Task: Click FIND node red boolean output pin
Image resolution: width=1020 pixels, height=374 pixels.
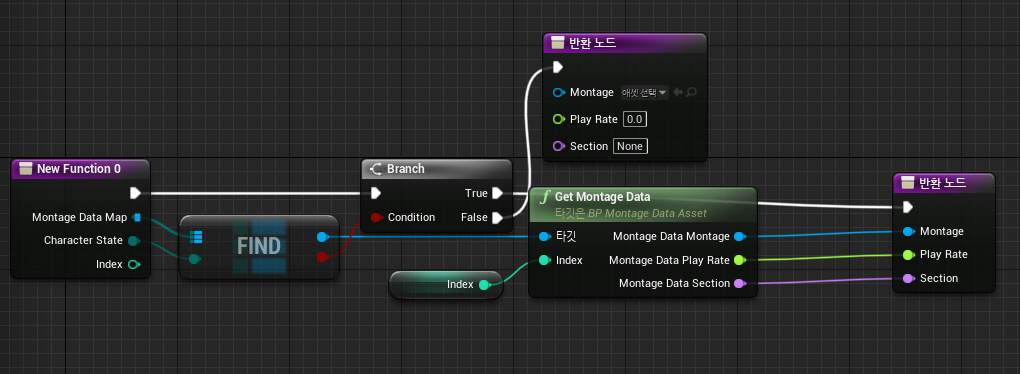Action: [x=322, y=258]
